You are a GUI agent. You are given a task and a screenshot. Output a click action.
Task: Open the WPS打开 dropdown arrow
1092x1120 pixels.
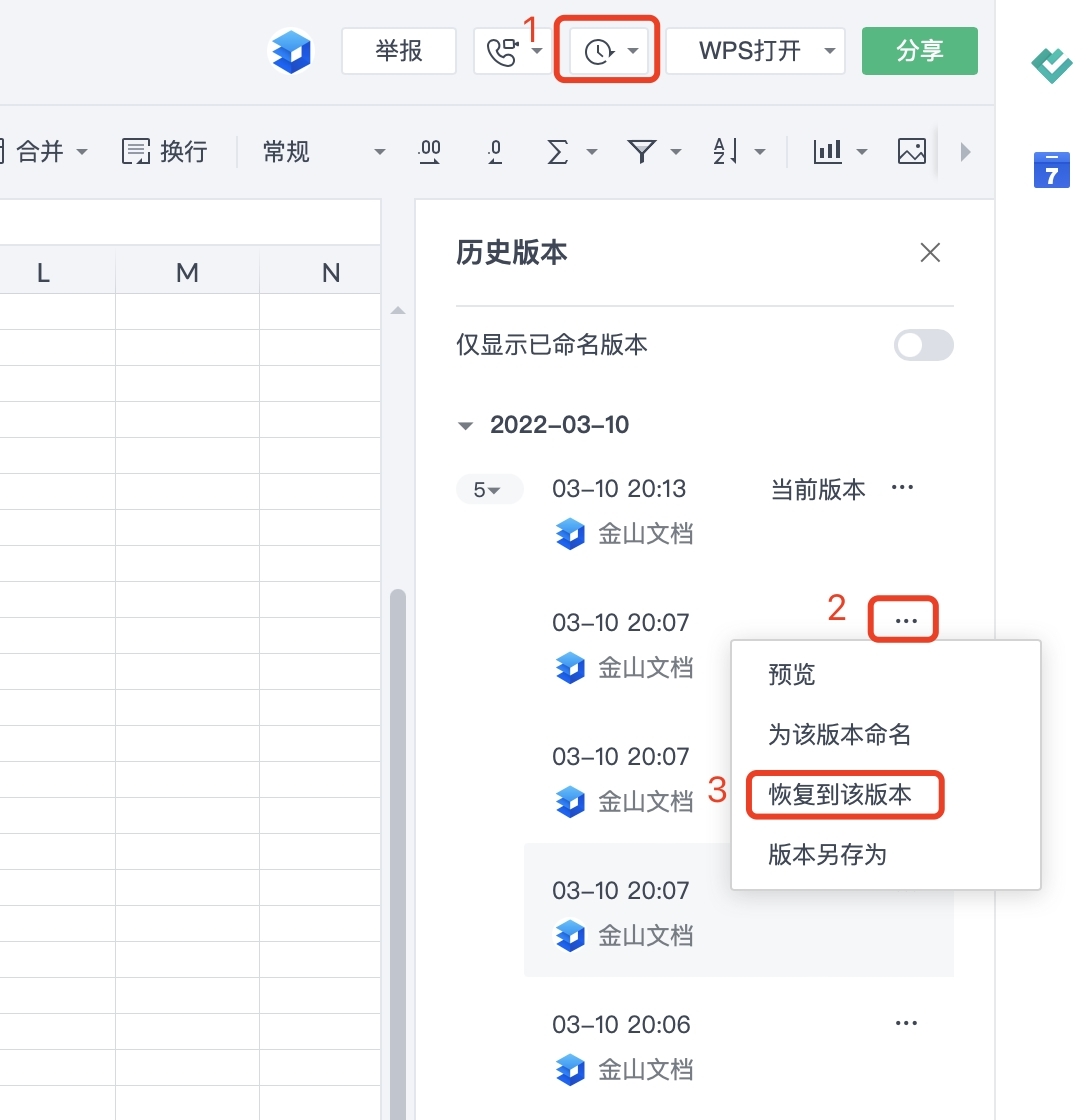(828, 50)
